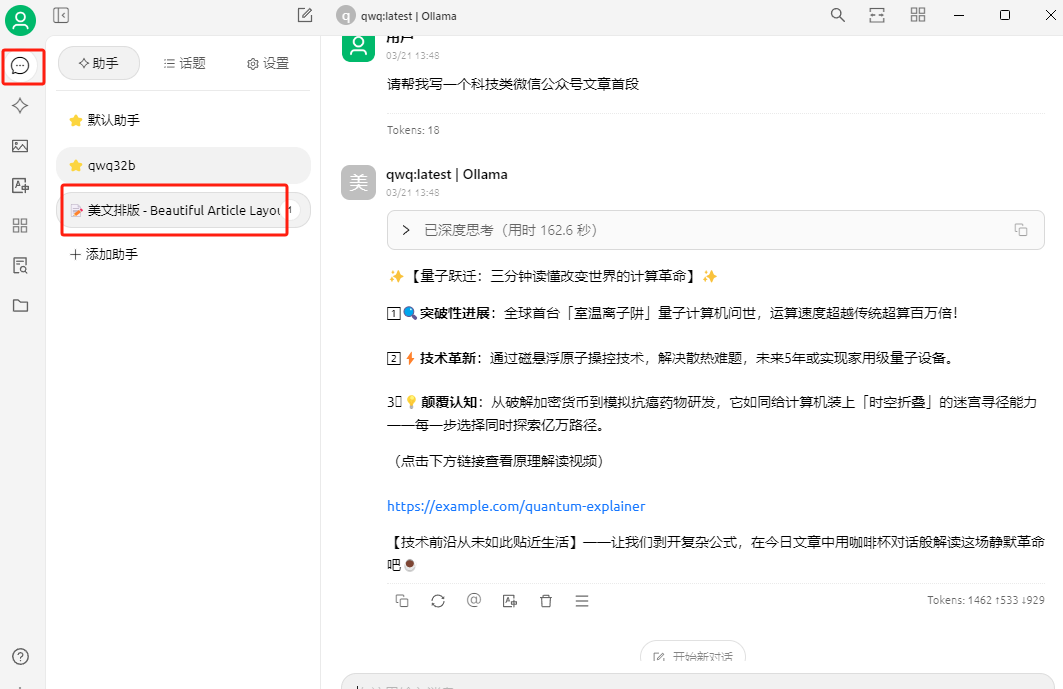Switch to the 设置 tab
This screenshot has width=1063, height=689.
point(268,63)
